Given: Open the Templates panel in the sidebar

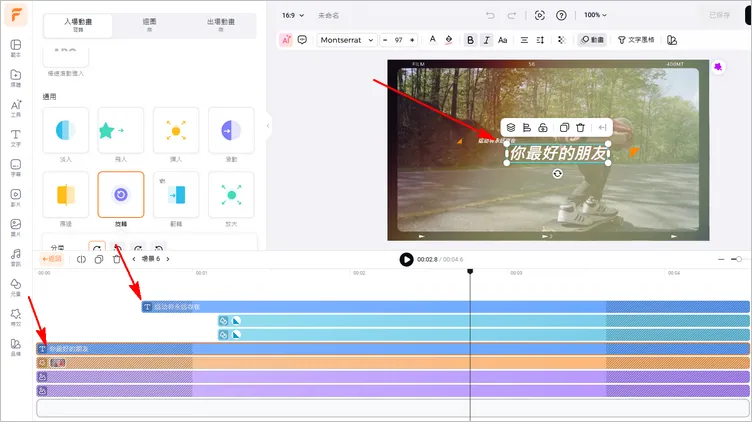Looking at the screenshot, I should (x=16, y=48).
